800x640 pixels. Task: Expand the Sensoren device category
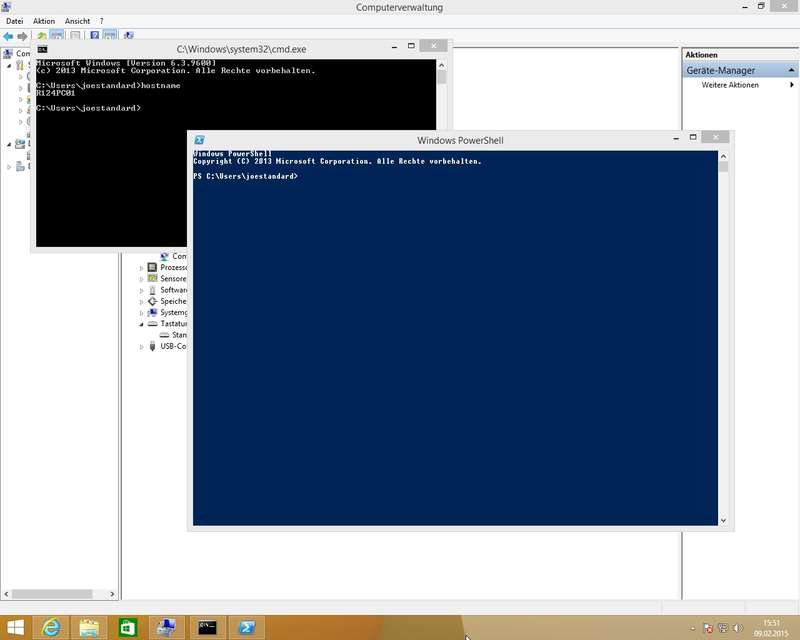click(x=141, y=279)
